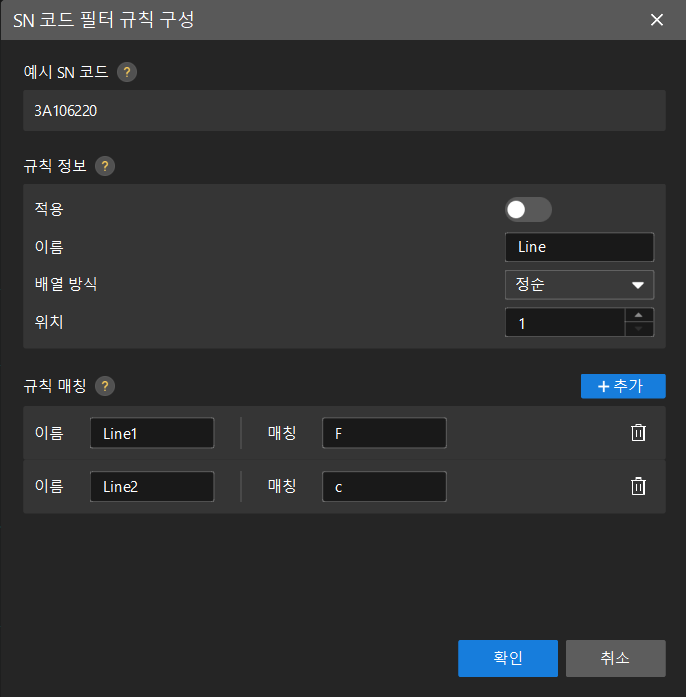
Task: Close the SN code filter dialog
Action: click(x=657, y=20)
